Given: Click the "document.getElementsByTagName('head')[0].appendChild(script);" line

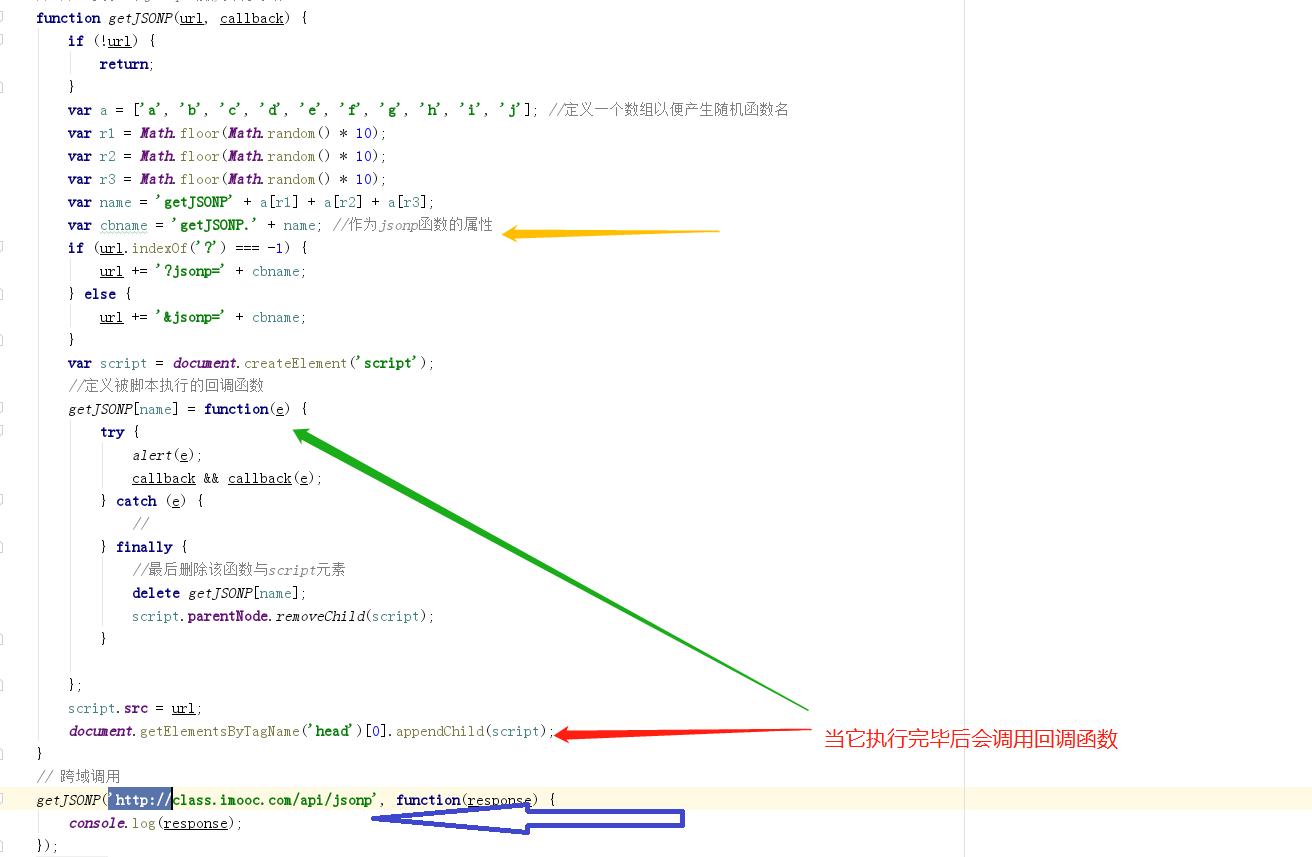Looking at the screenshot, I should point(311,731).
